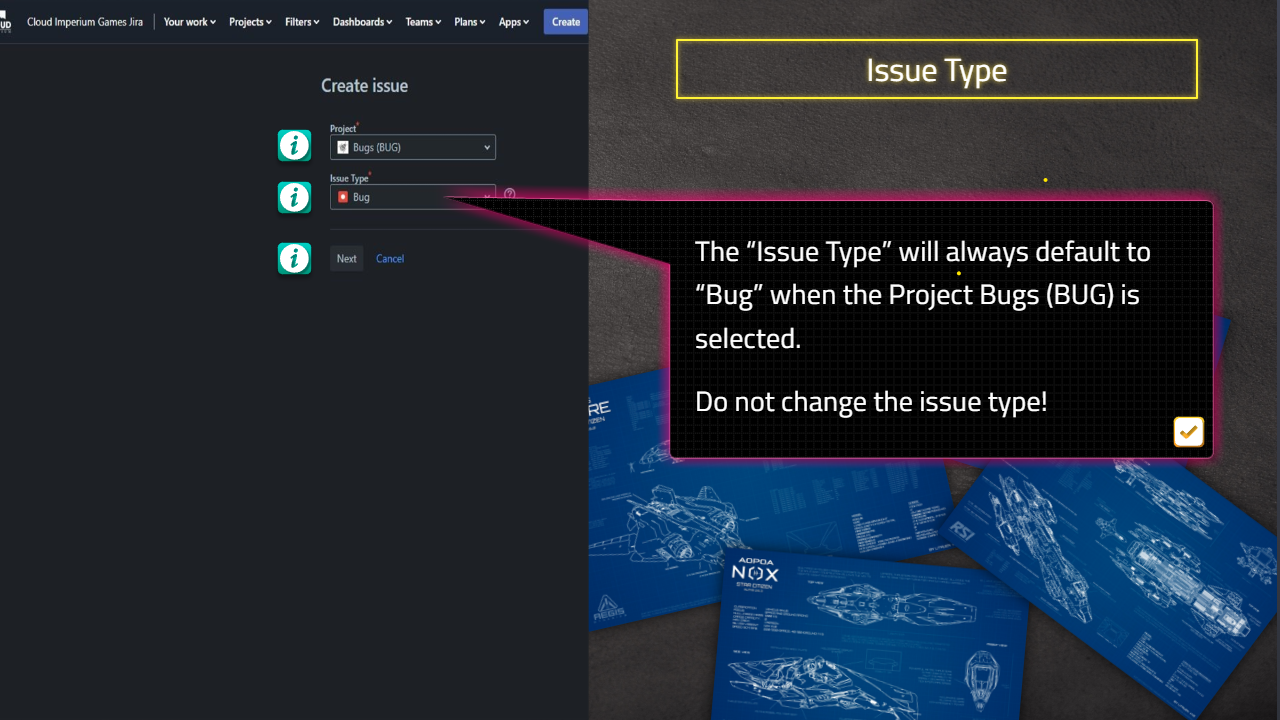
Task: Click the info icon beside Next button
Action: (294, 259)
